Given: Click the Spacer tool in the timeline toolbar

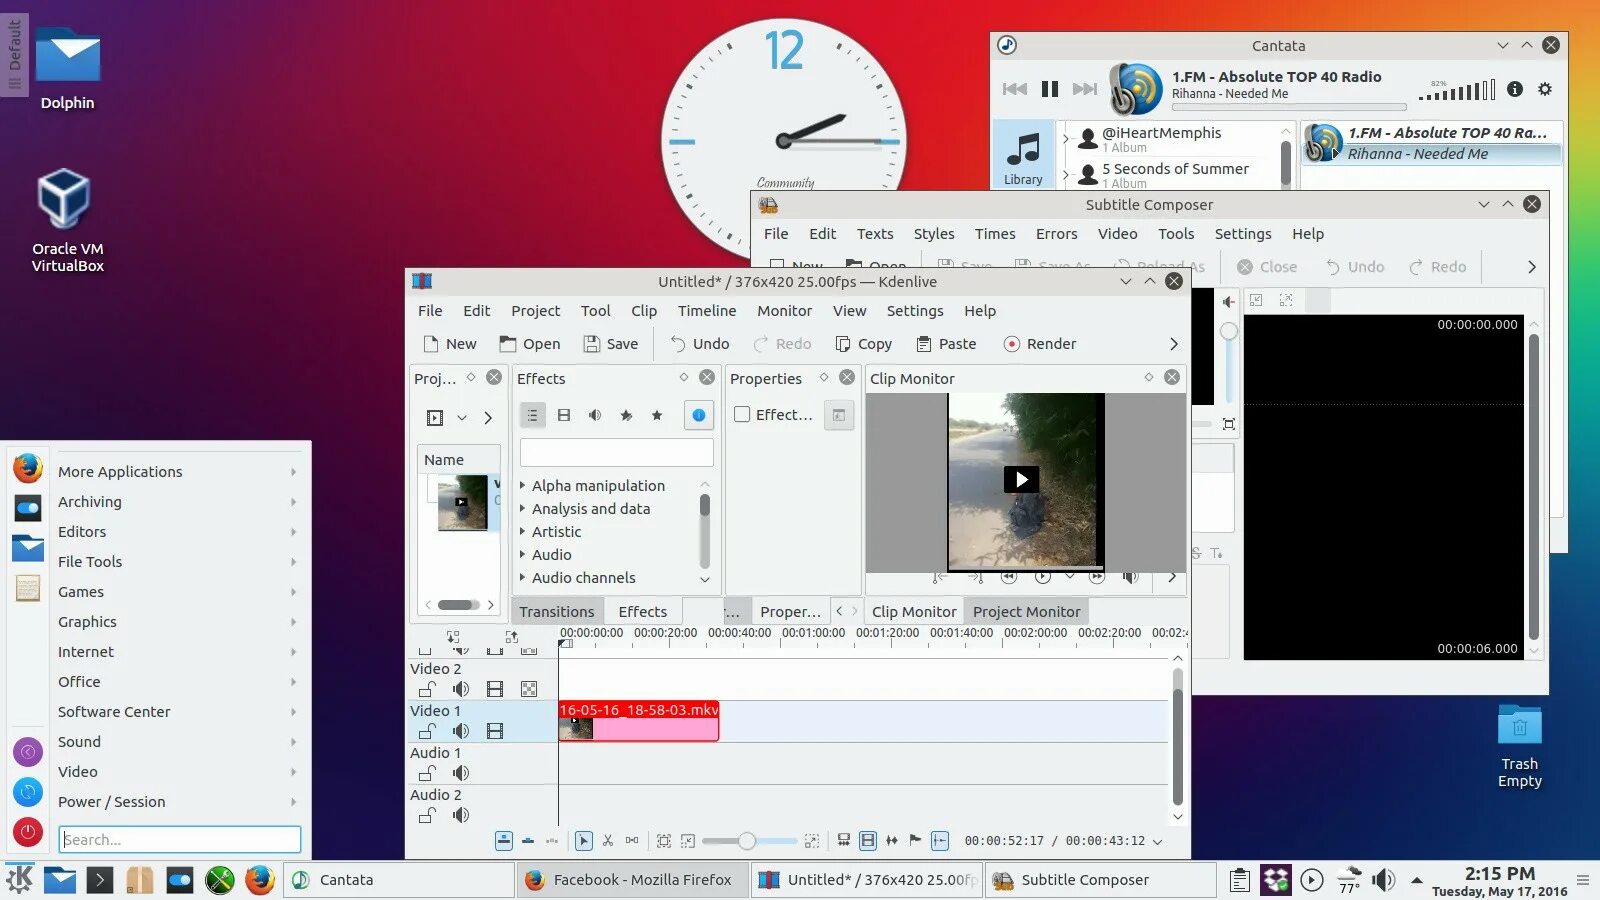Looking at the screenshot, I should coord(632,841).
